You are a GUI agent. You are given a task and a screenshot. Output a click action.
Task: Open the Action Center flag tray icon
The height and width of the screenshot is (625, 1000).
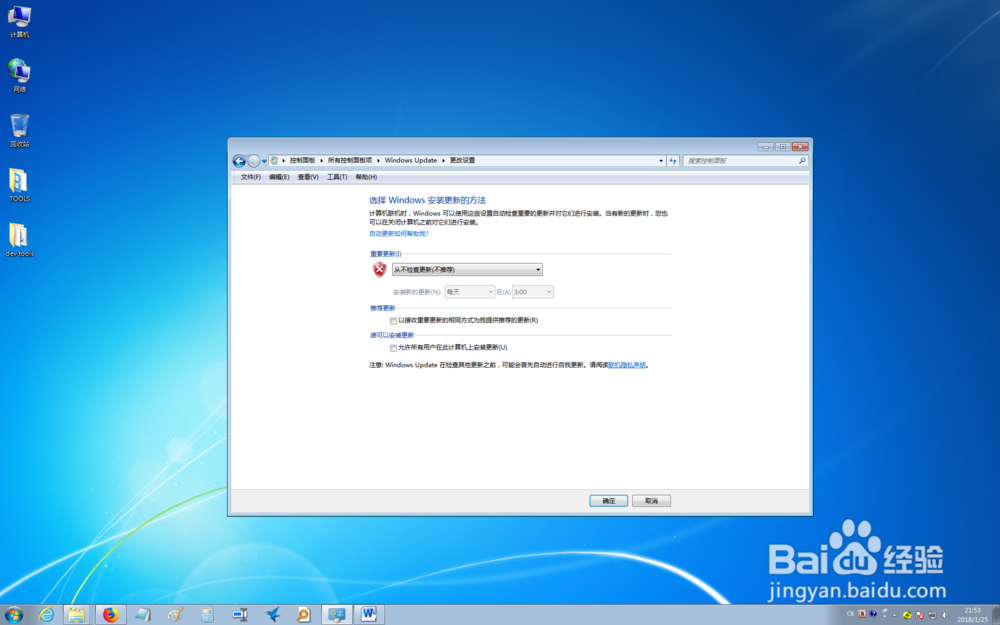coord(920,615)
